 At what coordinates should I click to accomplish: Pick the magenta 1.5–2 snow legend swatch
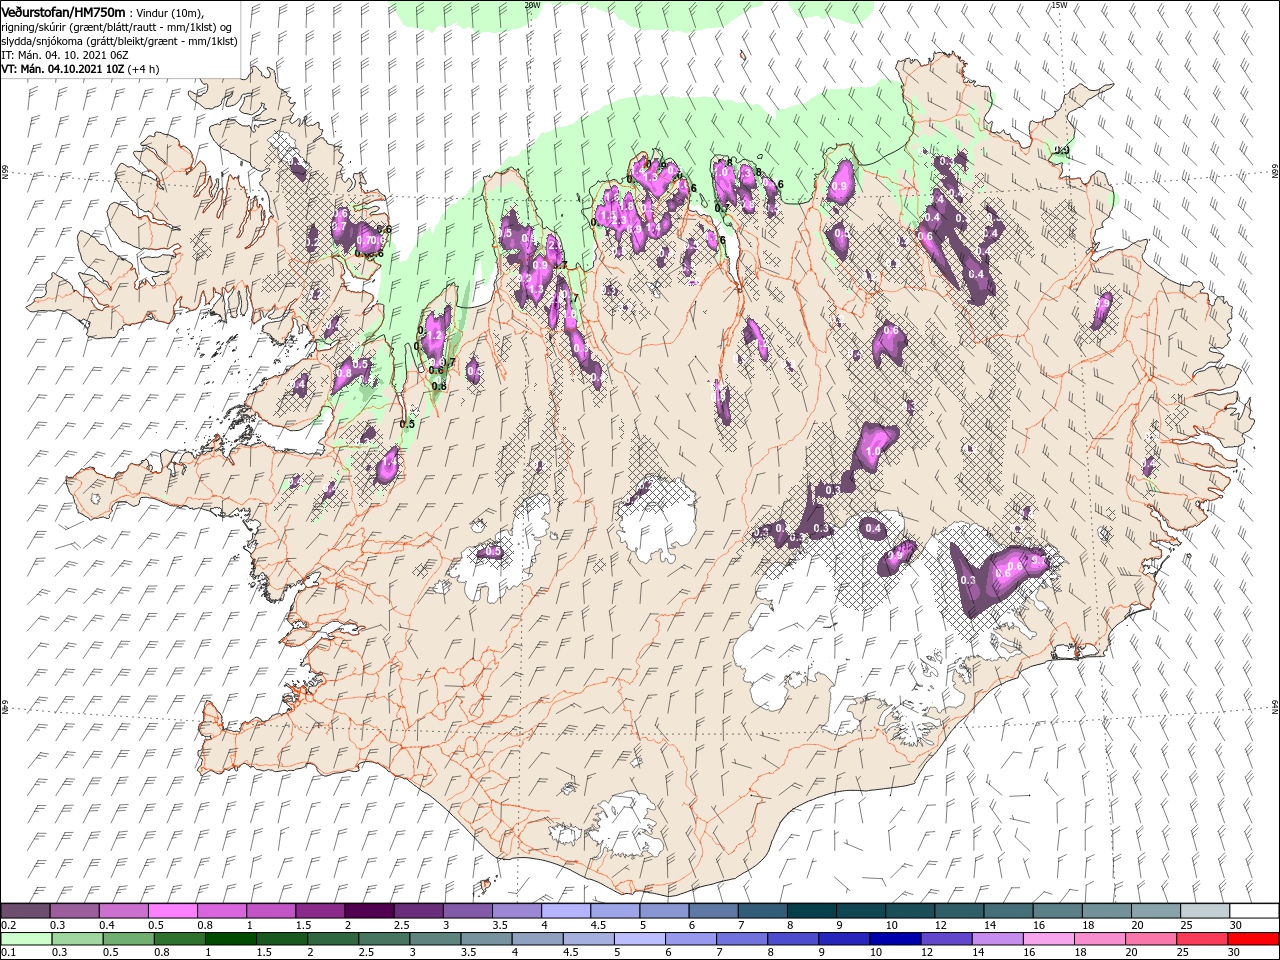click(320, 911)
